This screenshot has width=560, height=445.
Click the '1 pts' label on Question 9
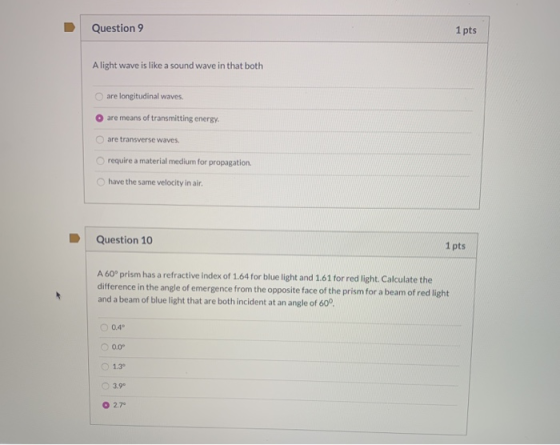[466, 30]
